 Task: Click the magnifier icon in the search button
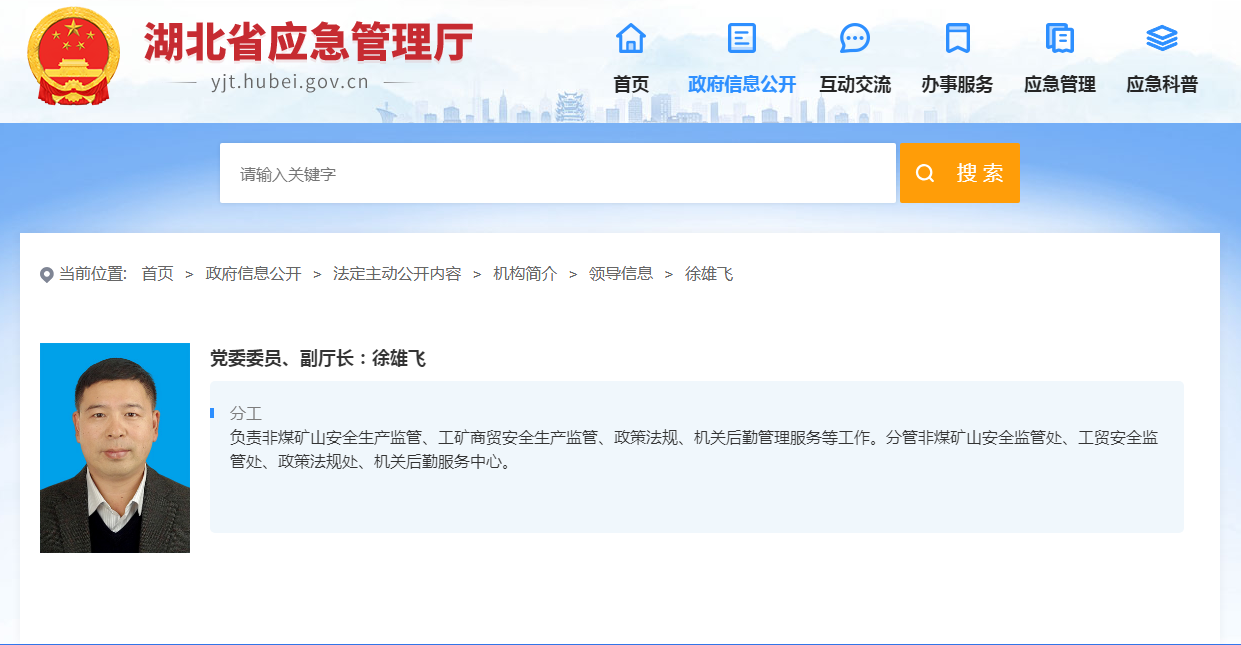point(923,173)
